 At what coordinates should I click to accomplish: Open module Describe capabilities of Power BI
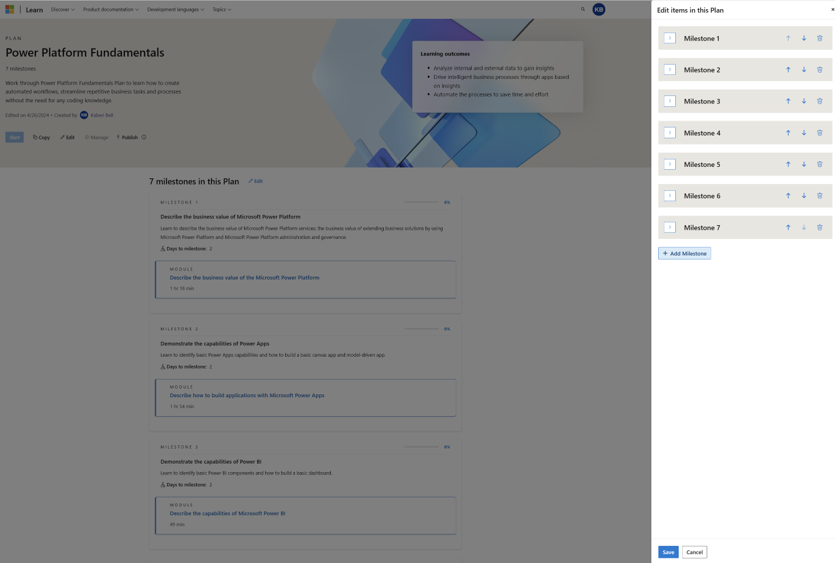pos(227,513)
